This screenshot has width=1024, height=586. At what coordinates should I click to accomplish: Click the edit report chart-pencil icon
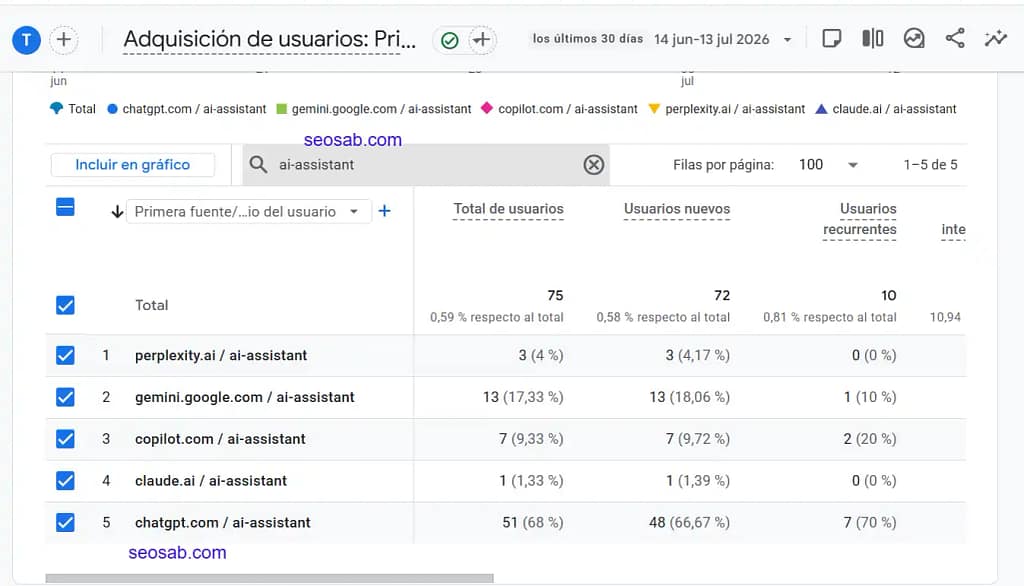[x=914, y=39]
